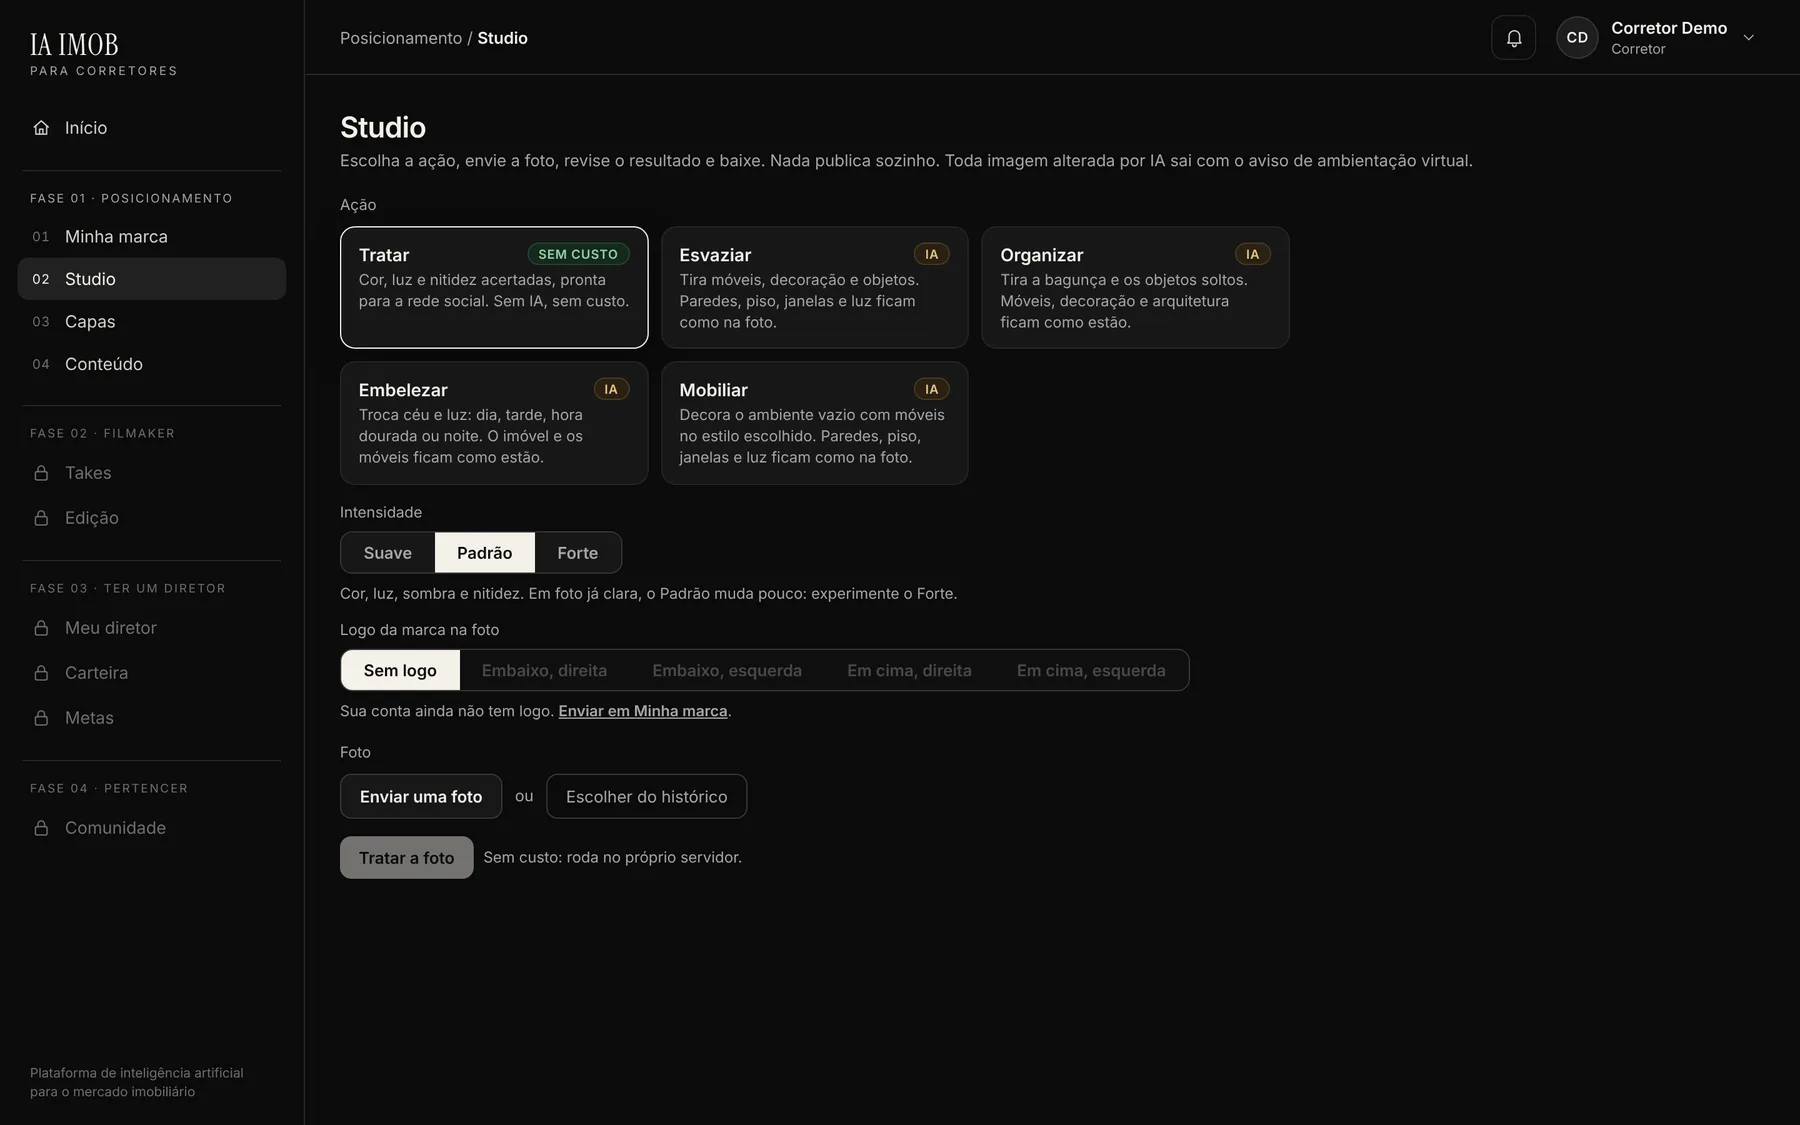Click the IA badge on the Mobiliar card
1800x1125 pixels.
click(931, 389)
